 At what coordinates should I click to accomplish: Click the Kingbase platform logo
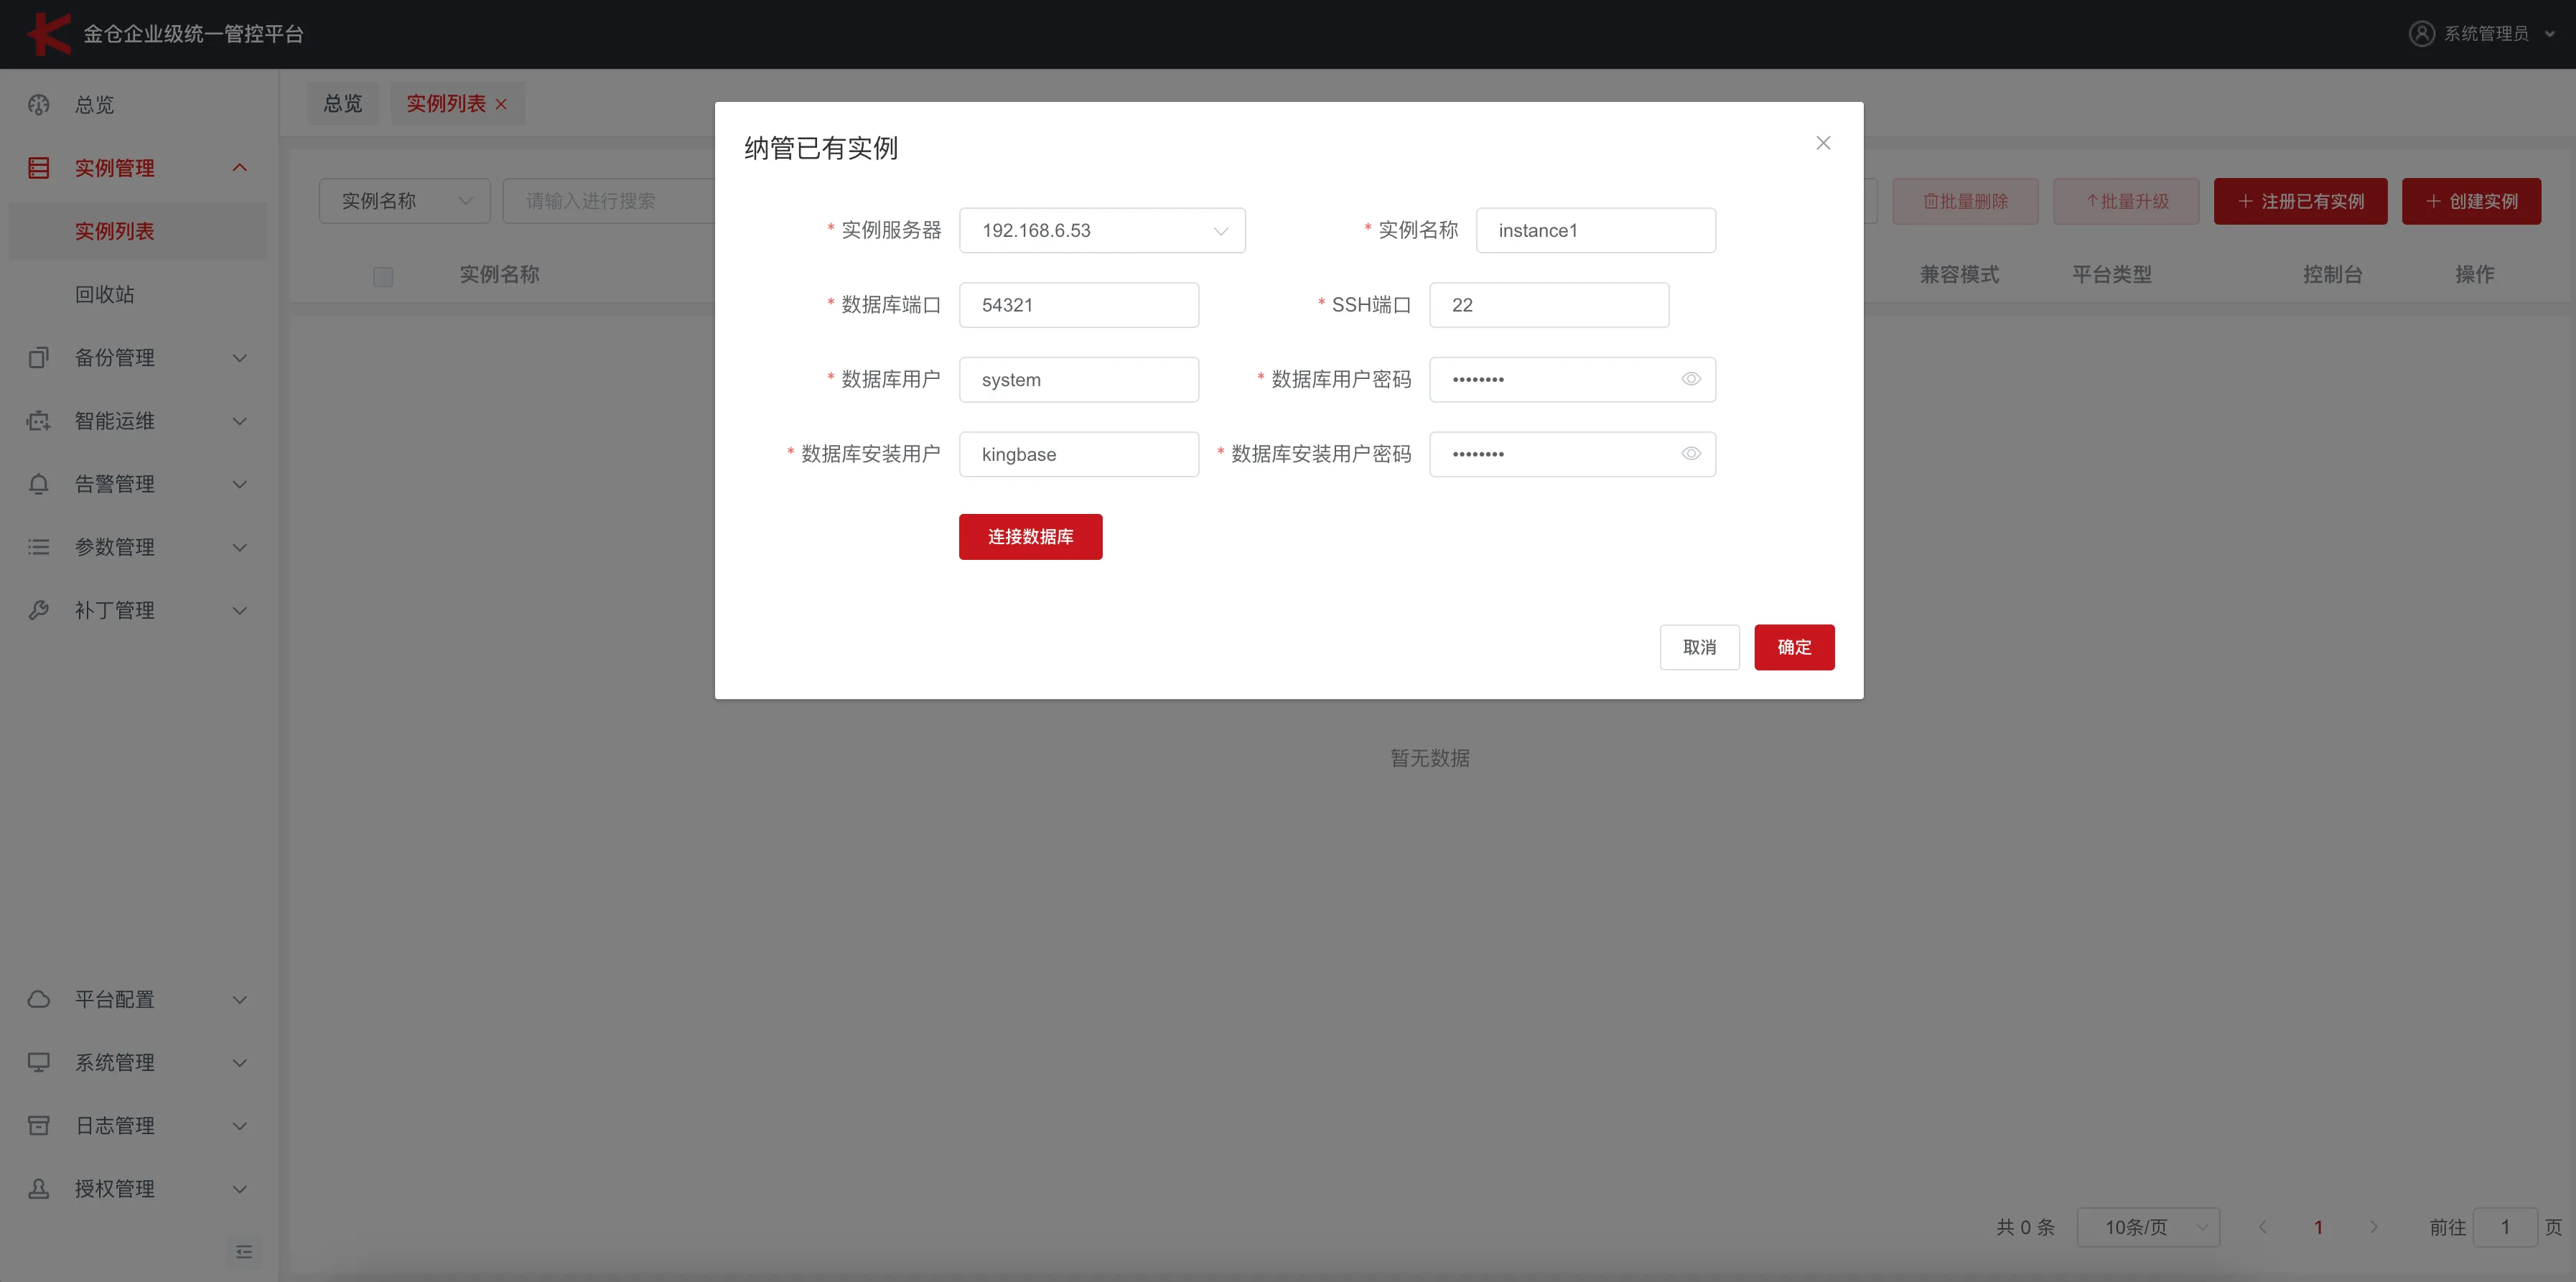pyautogui.click(x=47, y=33)
